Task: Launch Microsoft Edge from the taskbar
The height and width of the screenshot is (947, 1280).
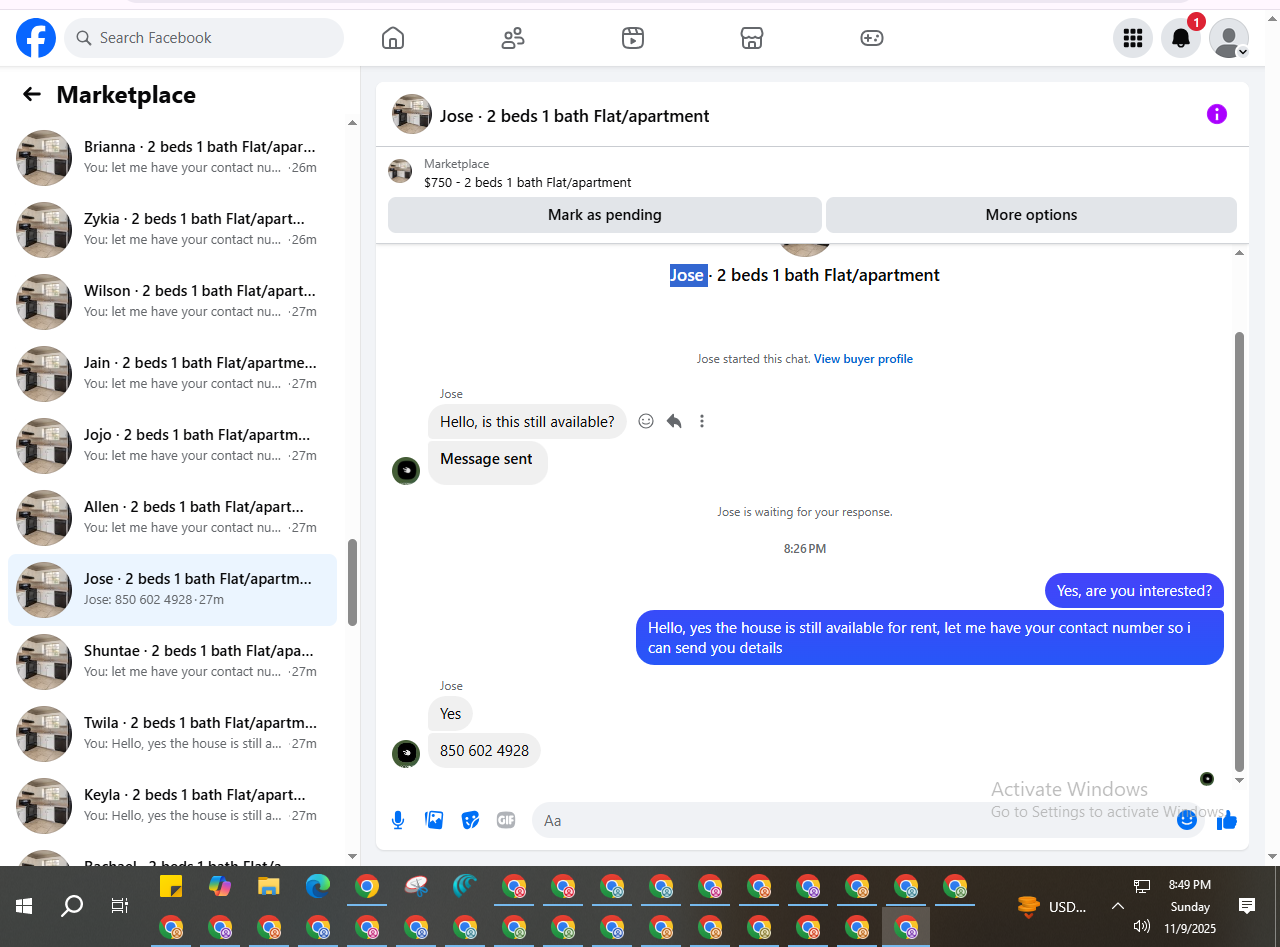Action: 318,886
